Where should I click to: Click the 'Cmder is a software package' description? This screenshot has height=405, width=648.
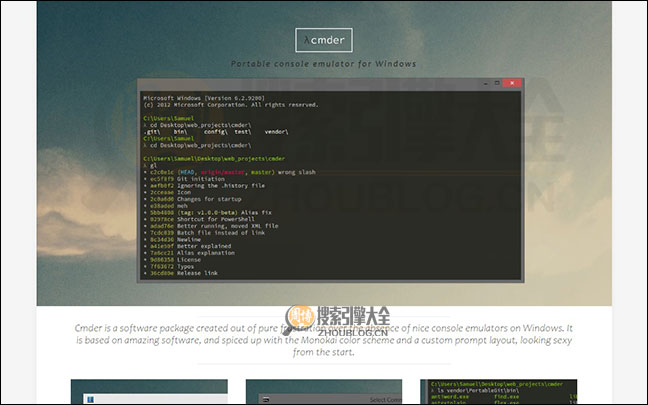pos(324,340)
